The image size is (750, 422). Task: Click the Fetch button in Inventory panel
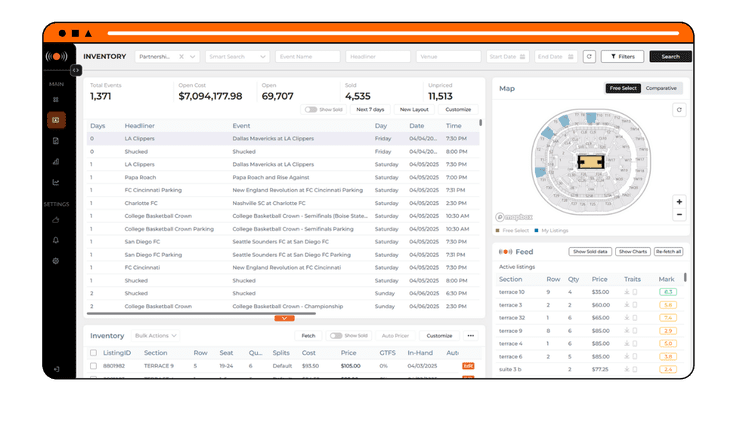pyautogui.click(x=309, y=335)
